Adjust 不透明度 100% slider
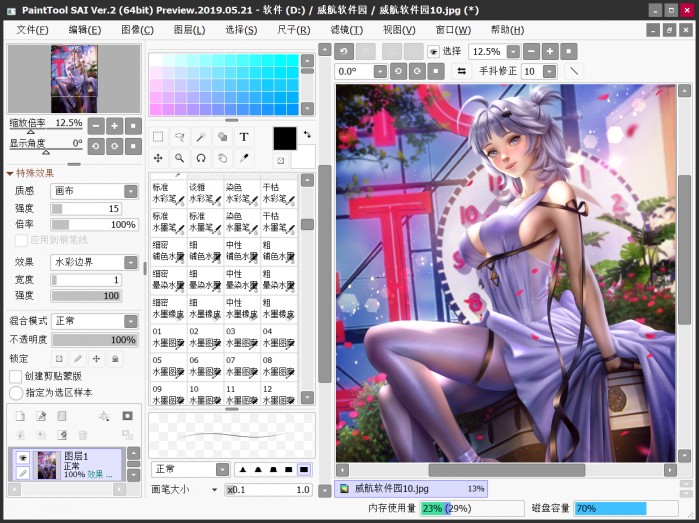The image size is (699, 523). click(95, 340)
